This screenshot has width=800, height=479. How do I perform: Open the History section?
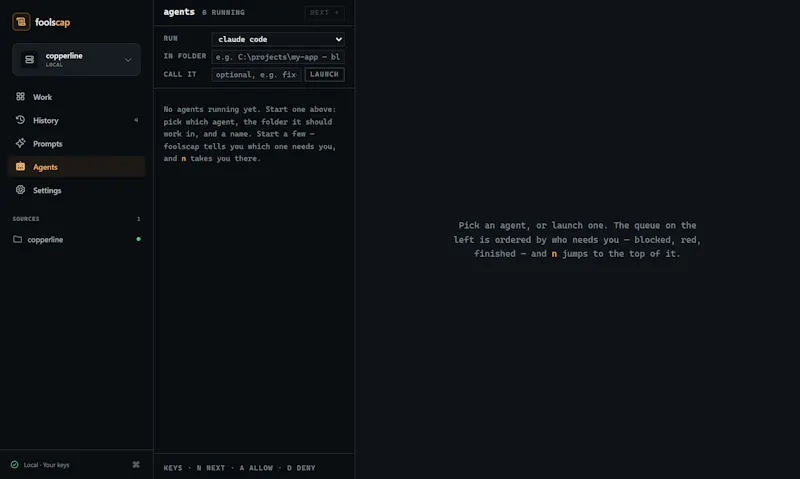point(77,120)
